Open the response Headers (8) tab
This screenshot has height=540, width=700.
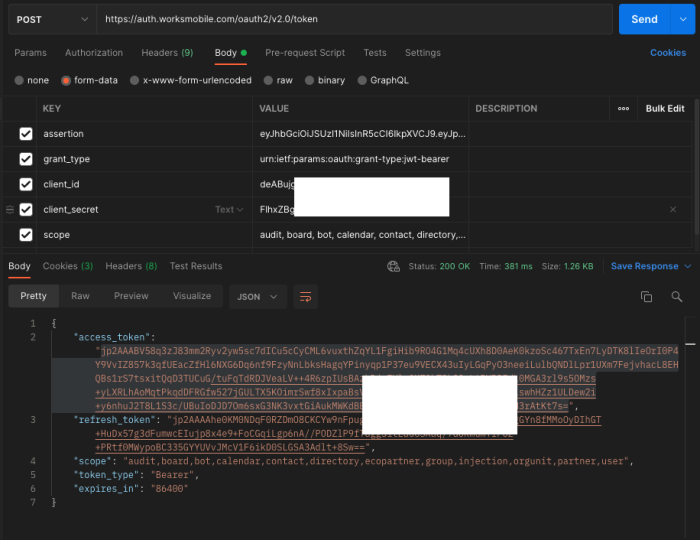(x=131, y=266)
